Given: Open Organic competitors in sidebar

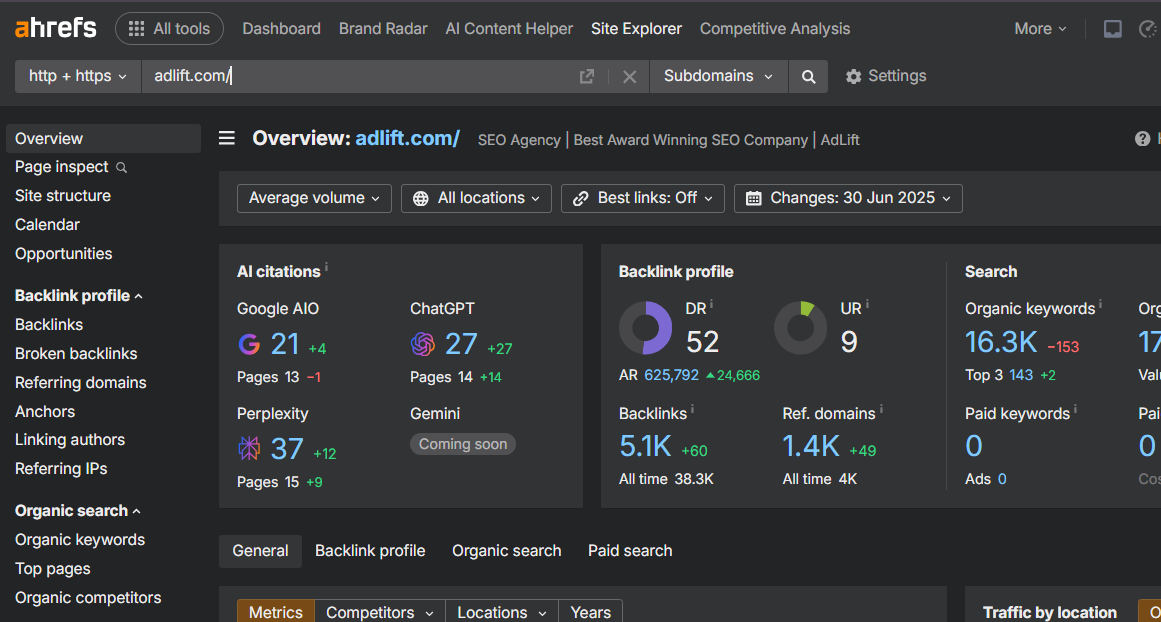Looking at the screenshot, I should tap(88, 598).
